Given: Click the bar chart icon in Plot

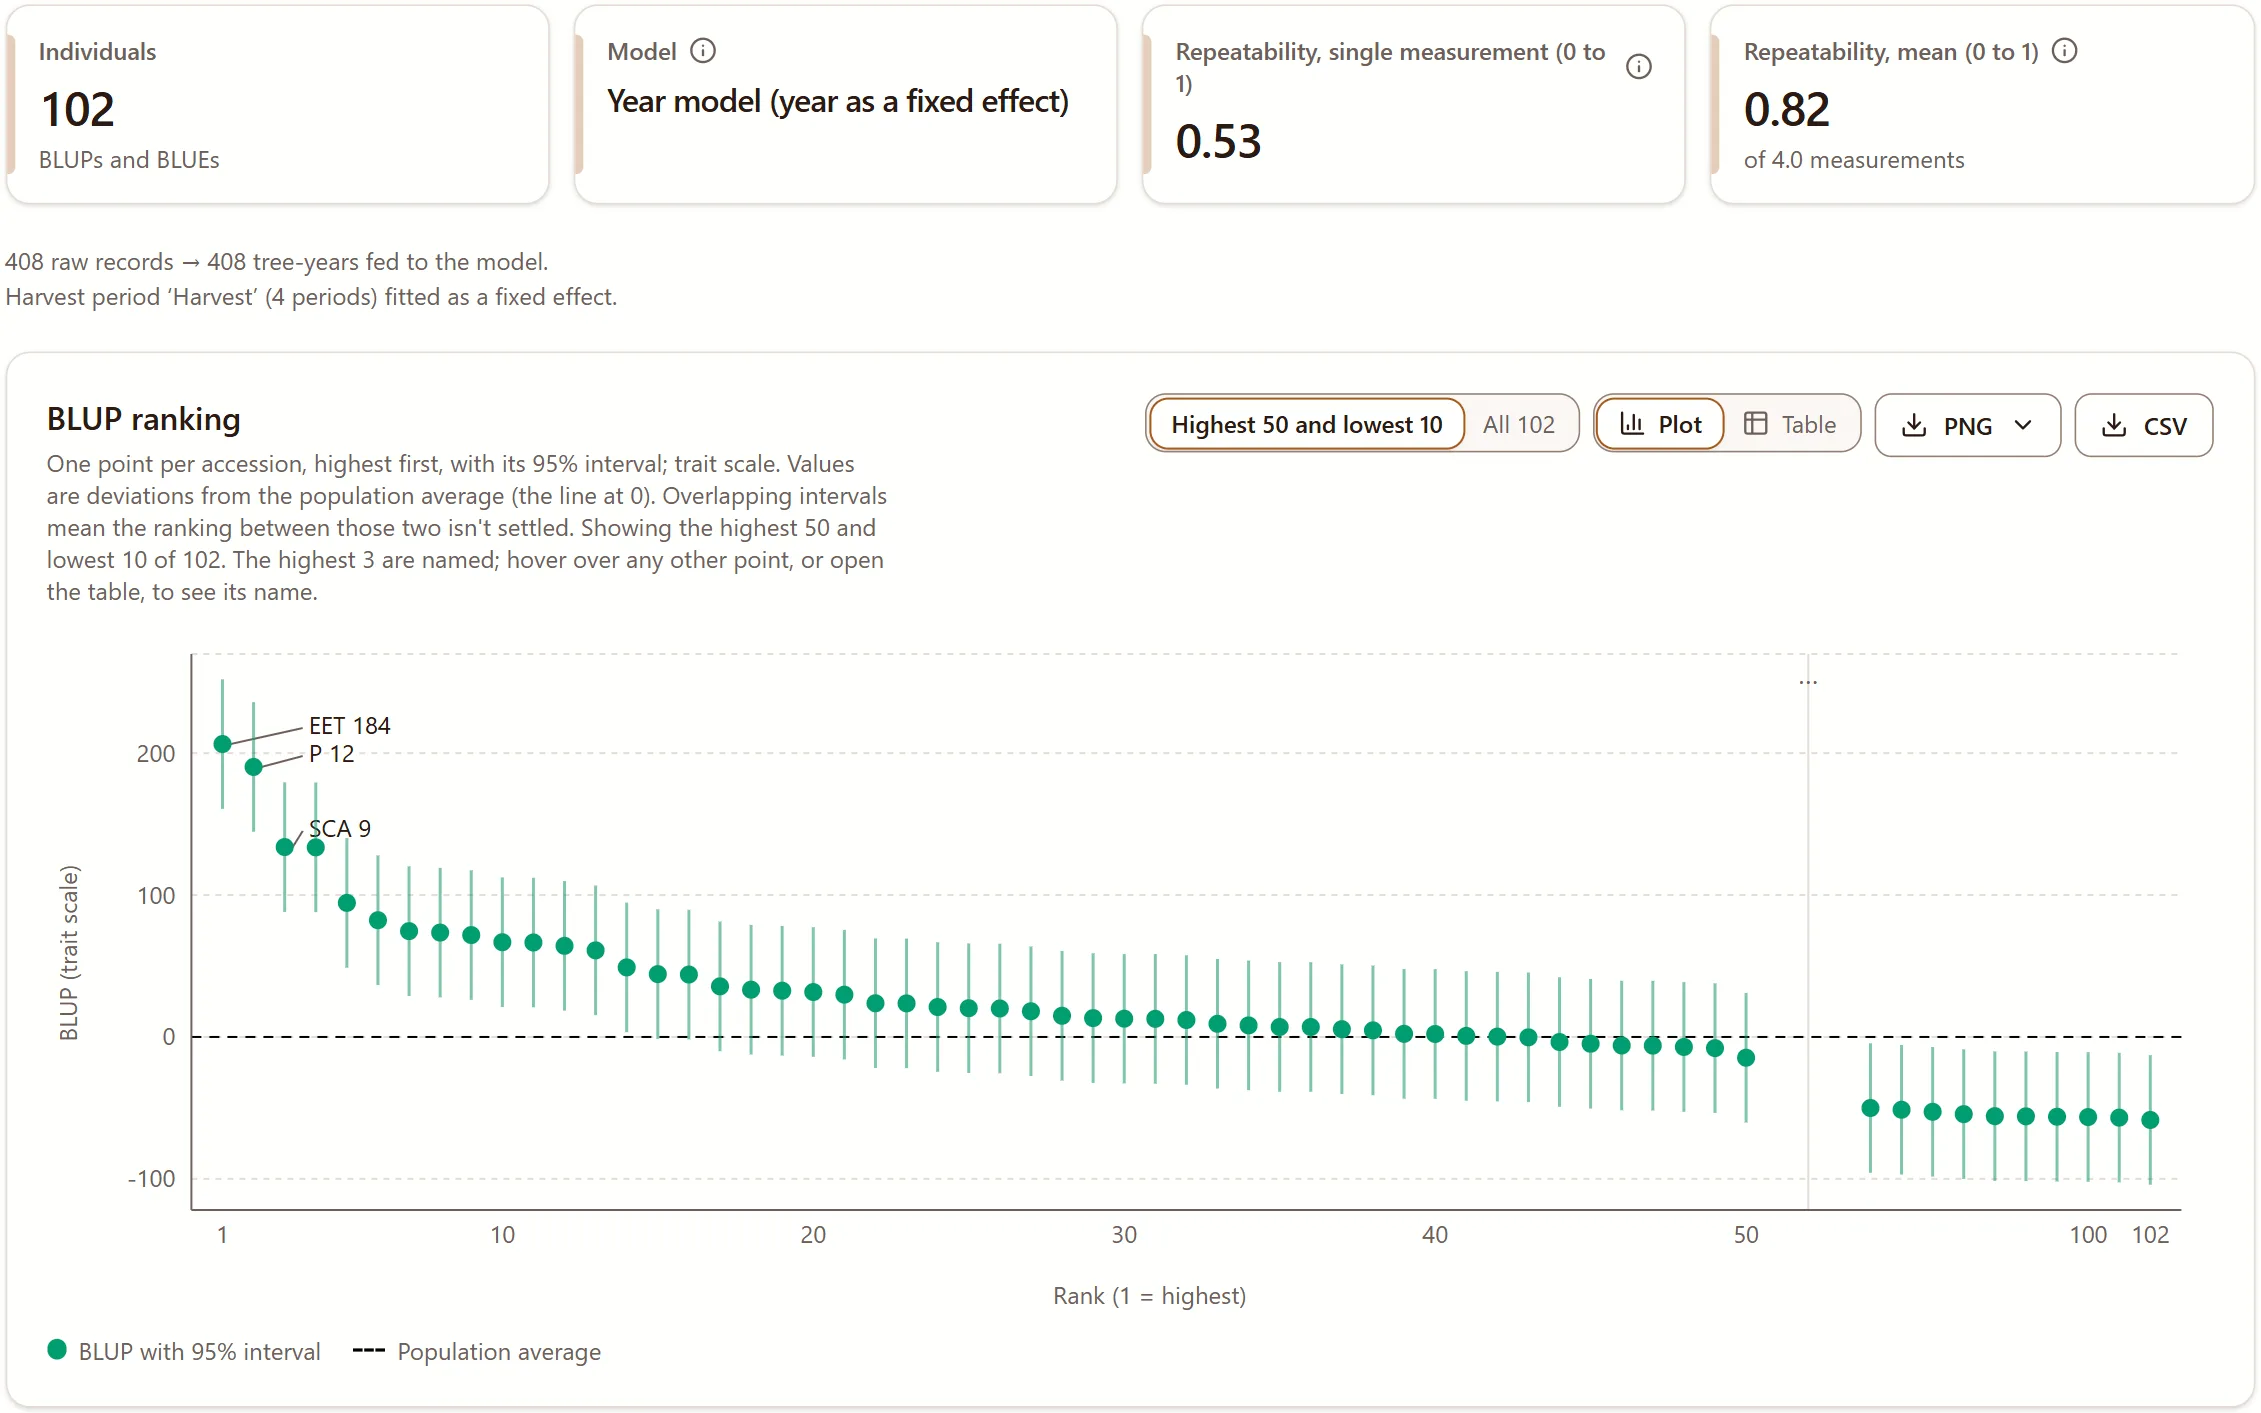Looking at the screenshot, I should [1631, 424].
